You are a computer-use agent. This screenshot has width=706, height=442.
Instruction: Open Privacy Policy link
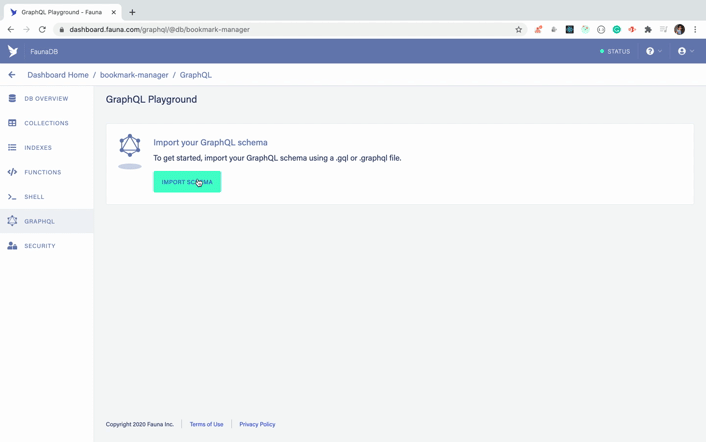(x=257, y=424)
